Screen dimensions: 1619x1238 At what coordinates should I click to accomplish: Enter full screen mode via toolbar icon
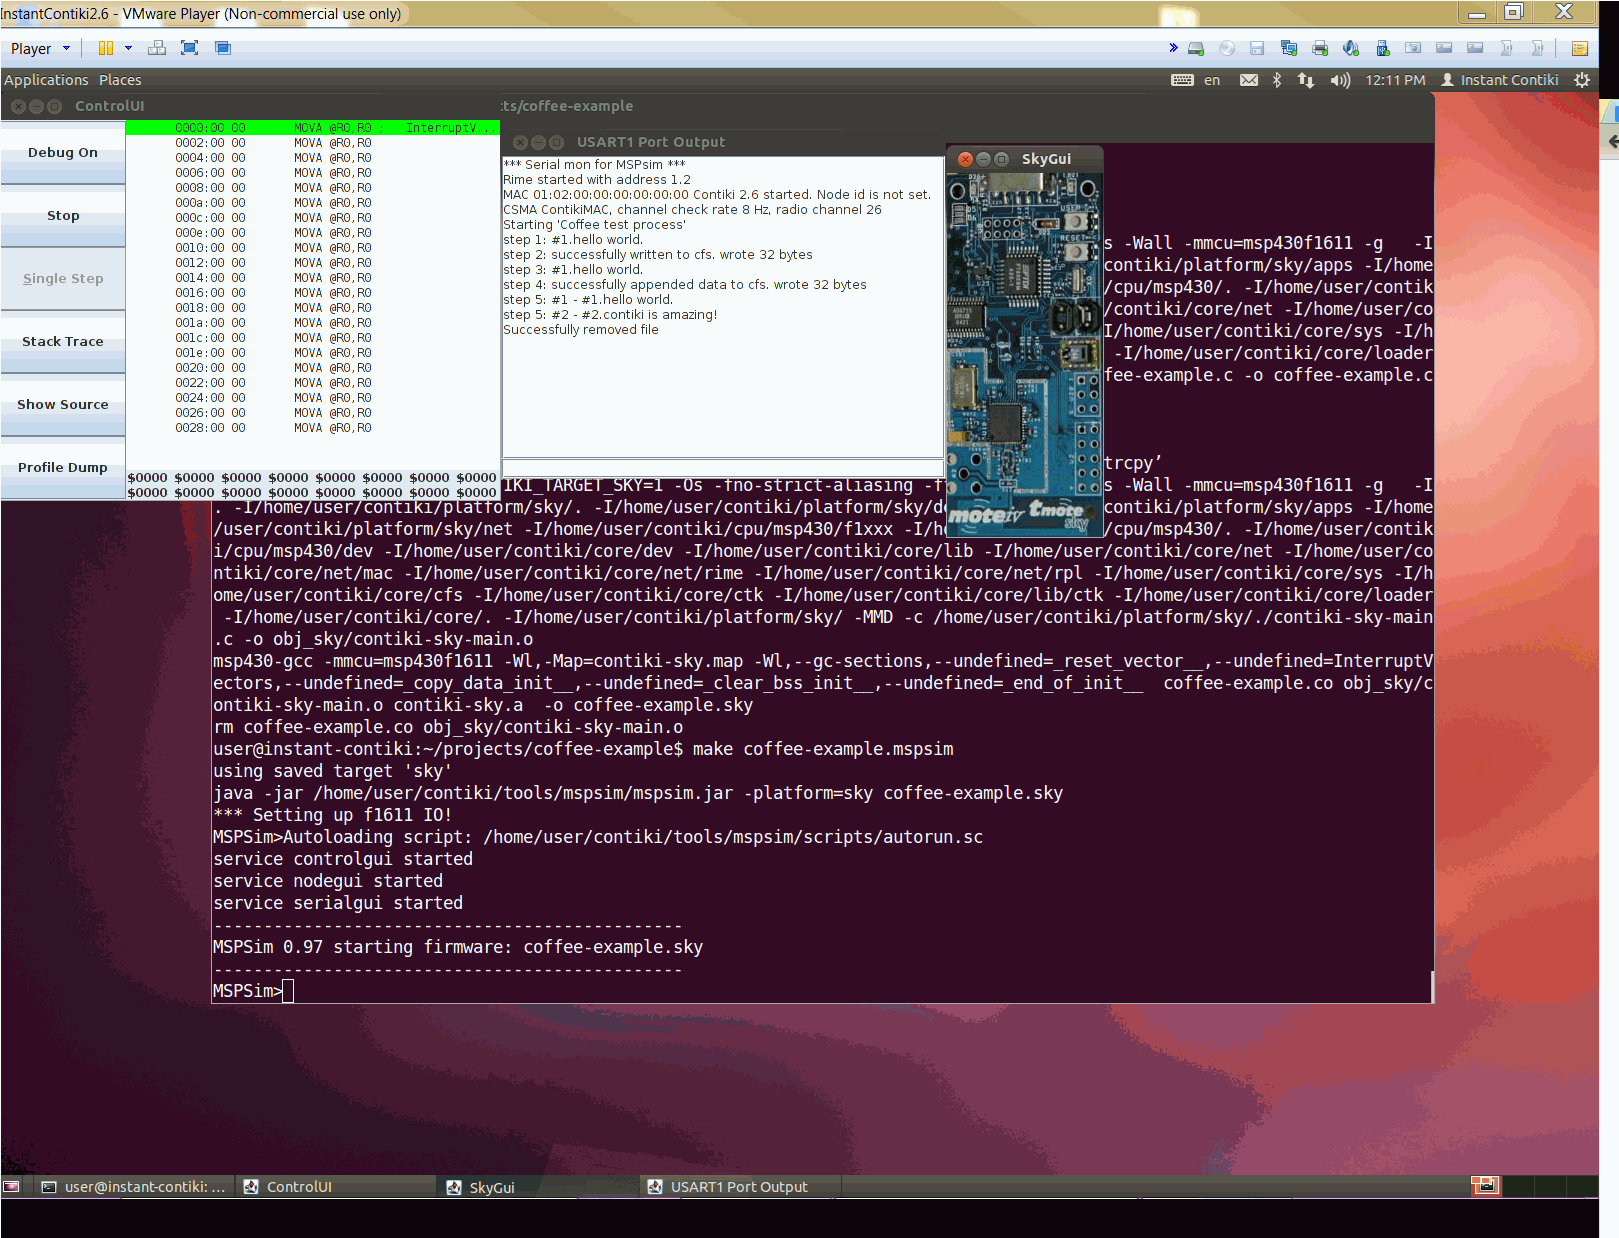click(x=189, y=48)
